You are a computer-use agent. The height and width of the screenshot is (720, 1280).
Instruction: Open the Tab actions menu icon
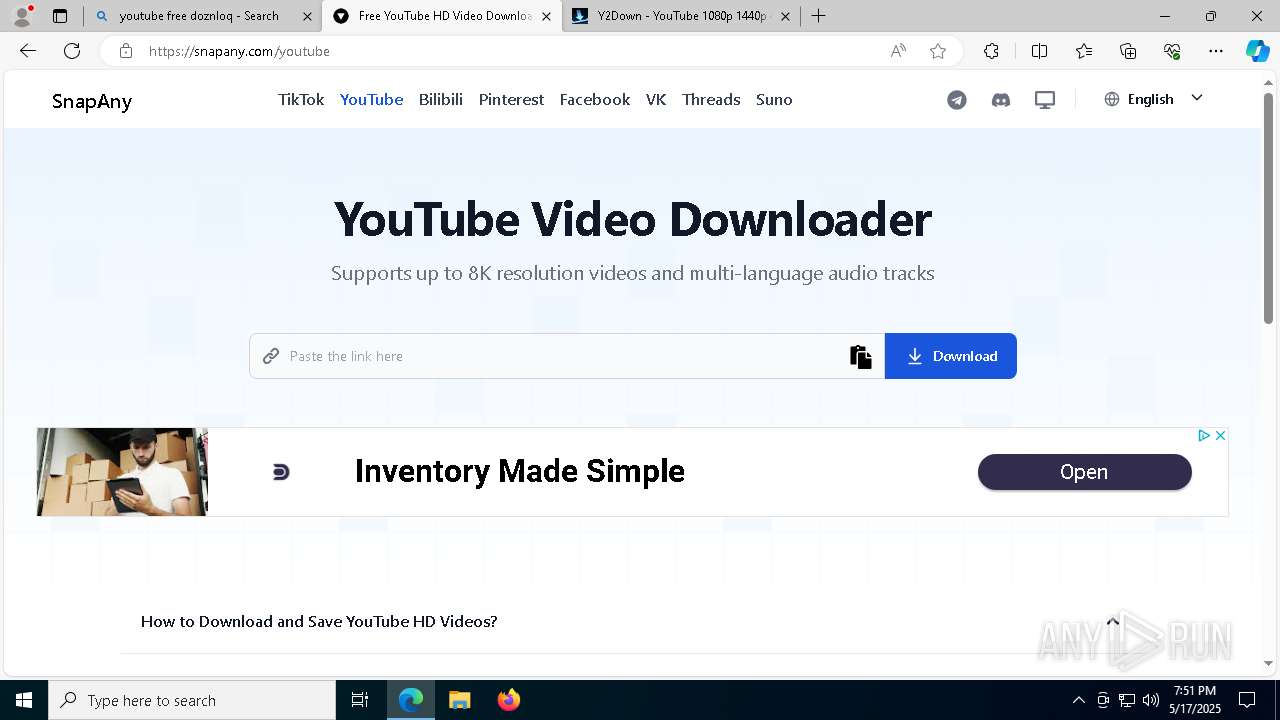pyautogui.click(x=60, y=16)
